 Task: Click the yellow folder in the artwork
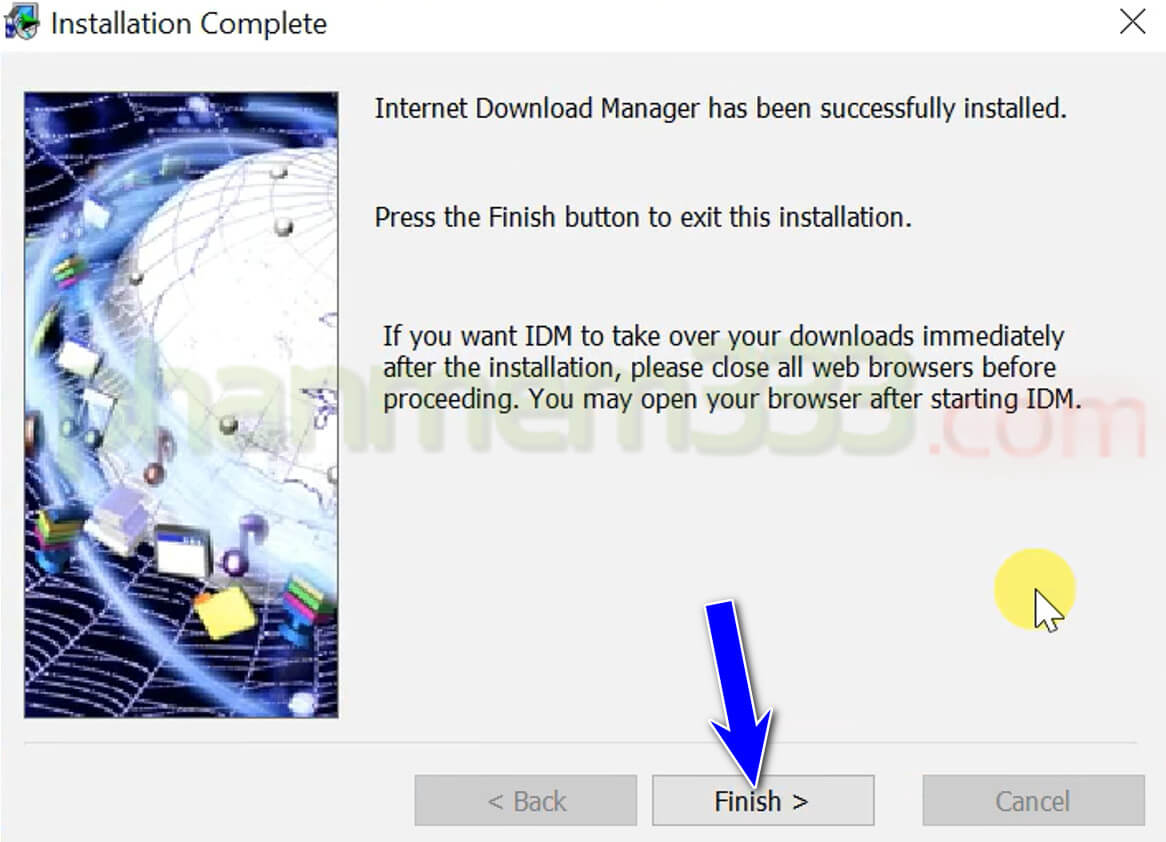pyautogui.click(x=225, y=611)
